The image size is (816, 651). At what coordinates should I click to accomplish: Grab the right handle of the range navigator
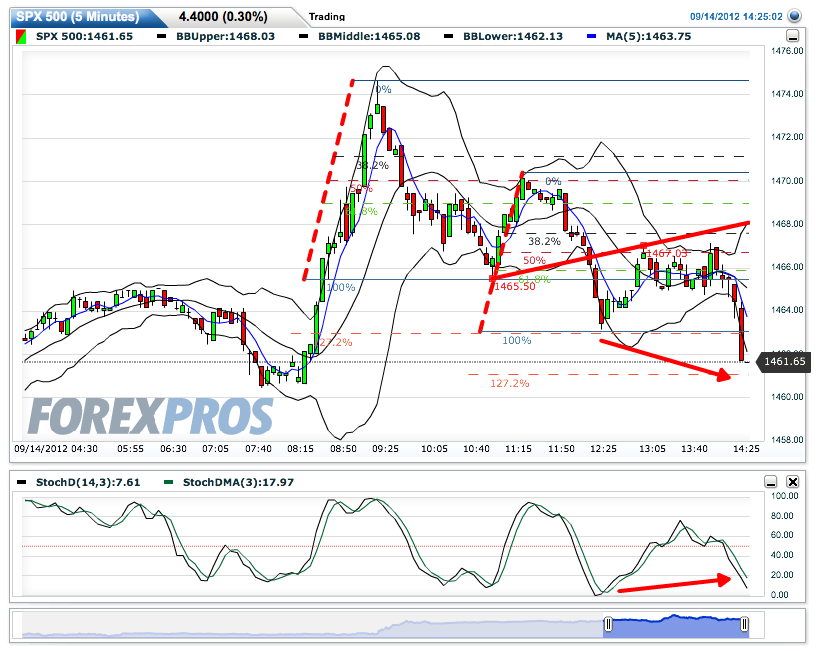[x=745, y=624]
